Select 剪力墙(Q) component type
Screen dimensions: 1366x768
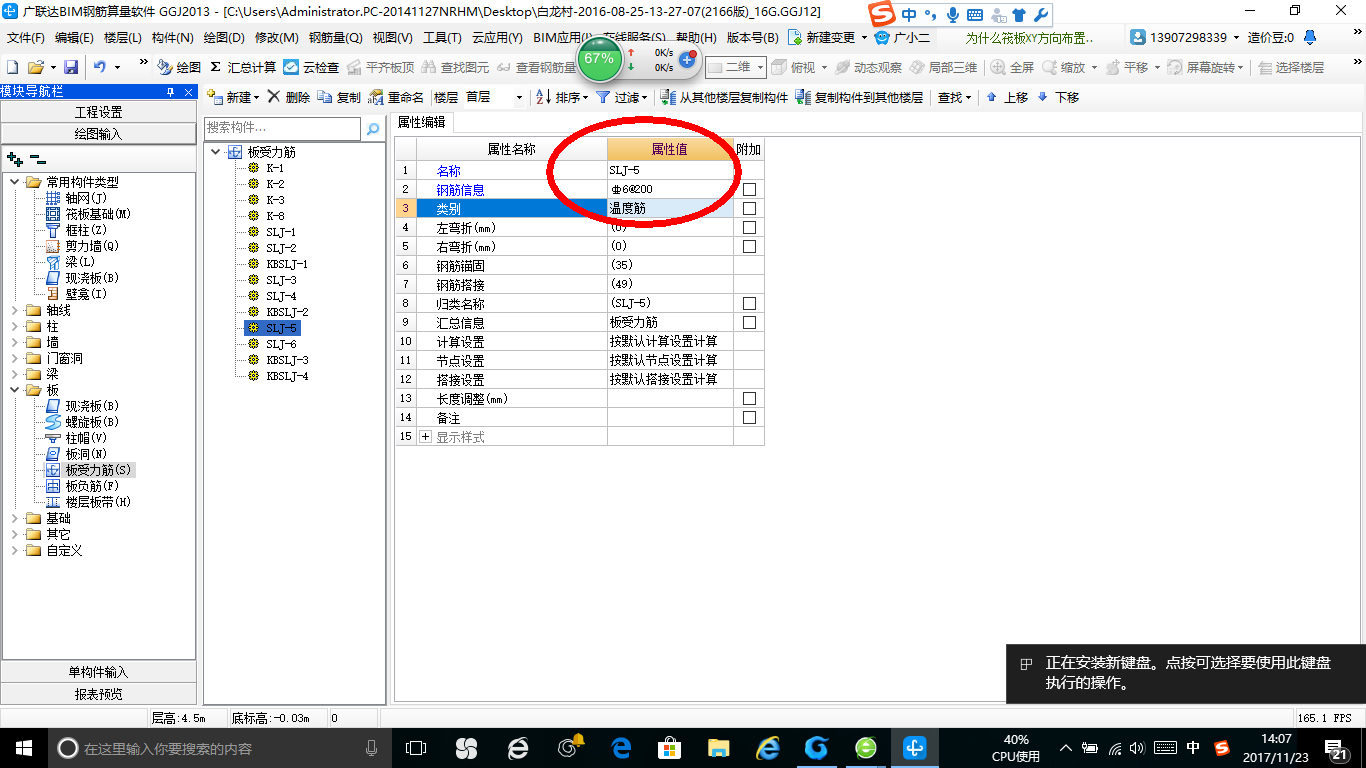click(x=82, y=246)
